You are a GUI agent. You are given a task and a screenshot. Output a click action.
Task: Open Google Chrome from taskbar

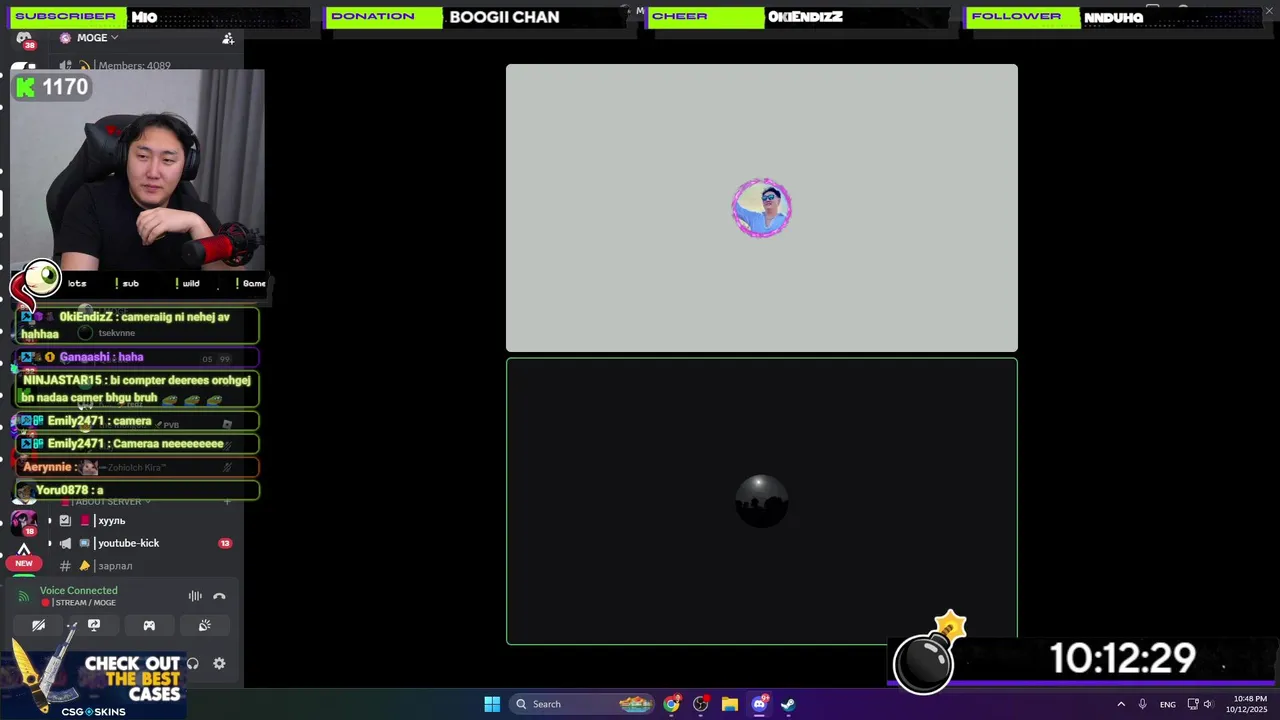click(672, 704)
